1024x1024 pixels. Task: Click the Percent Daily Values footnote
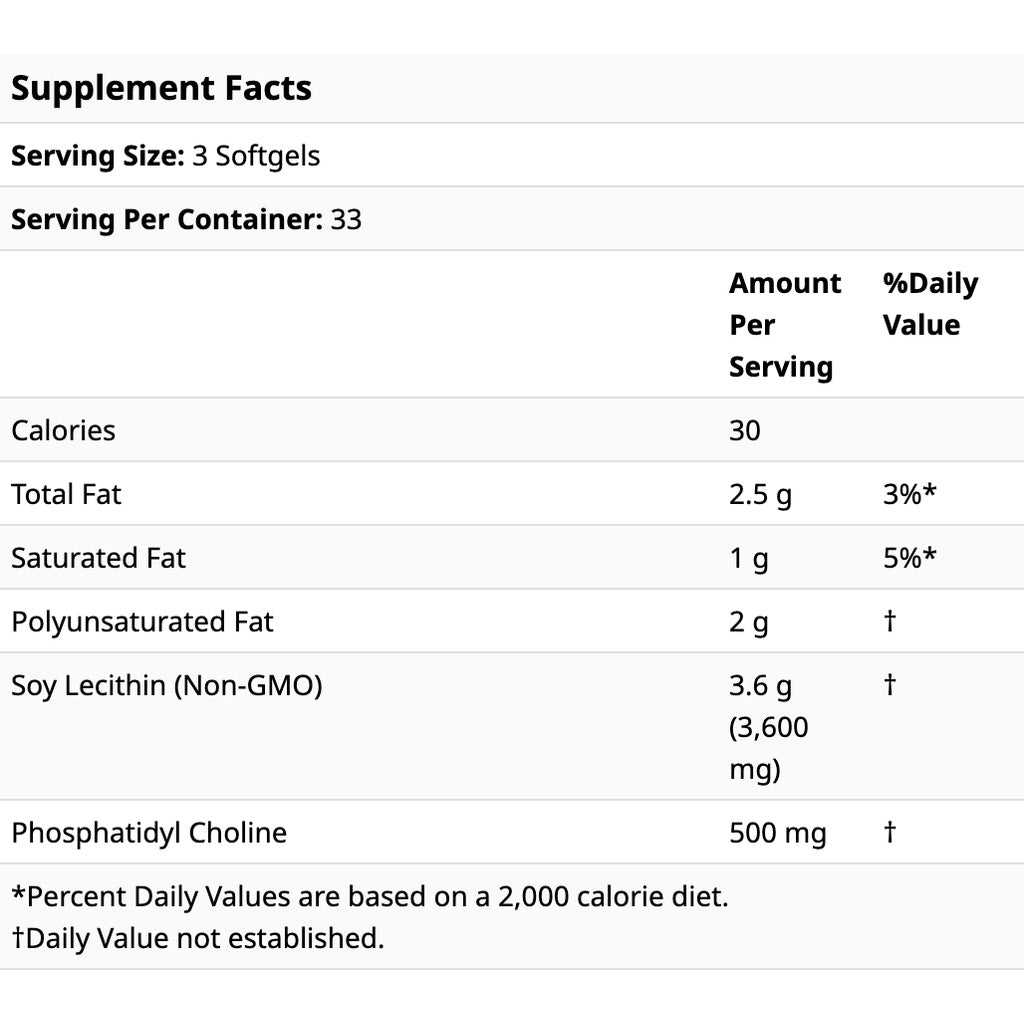(x=370, y=896)
